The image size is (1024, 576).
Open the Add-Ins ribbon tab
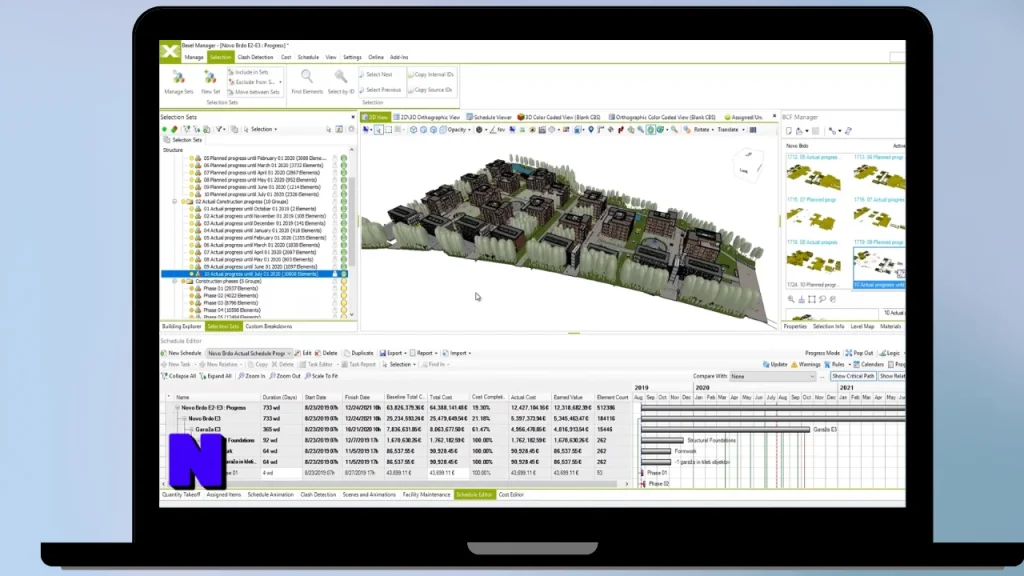click(x=399, y=57)
